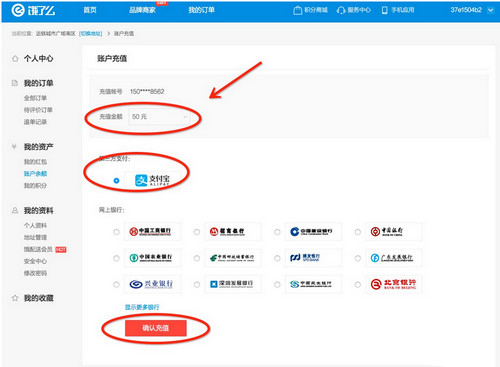Click the 中国邮政储蓄银行 logo tile
500x367 pixels.
point(233,258)
